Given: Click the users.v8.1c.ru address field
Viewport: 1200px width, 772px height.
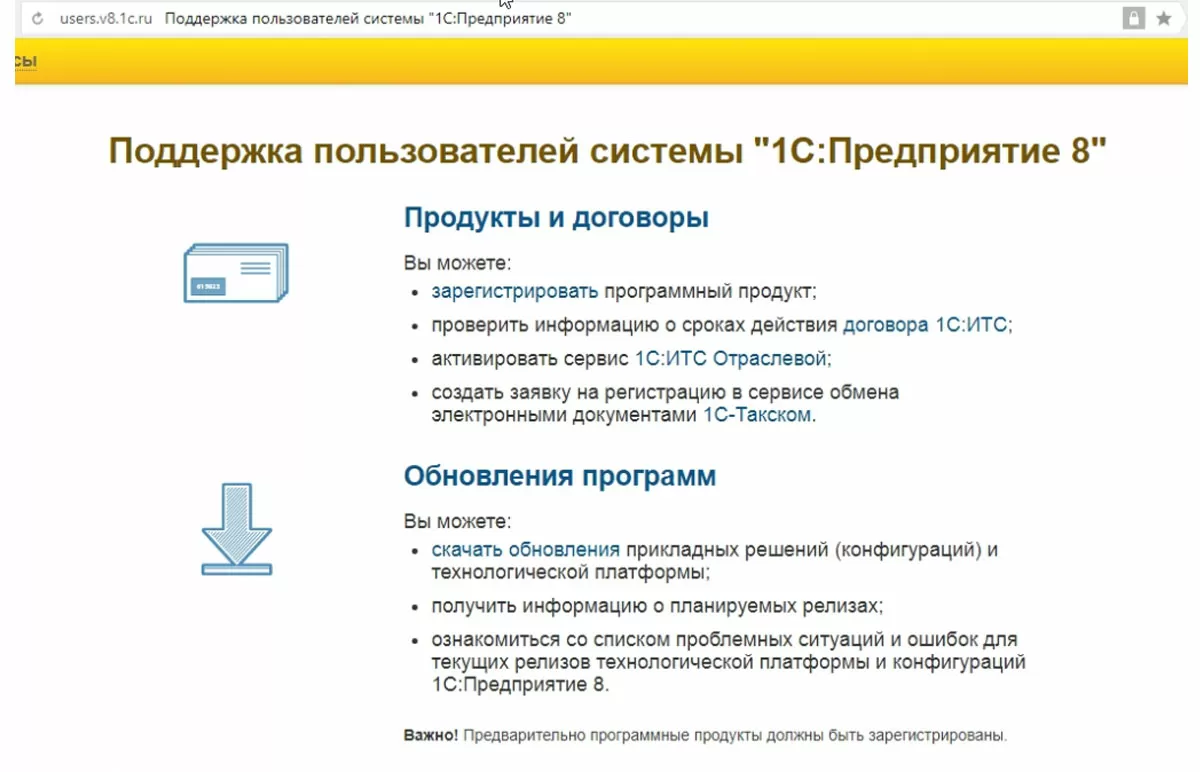Looking at the screenshot, I should click(106, 19).
